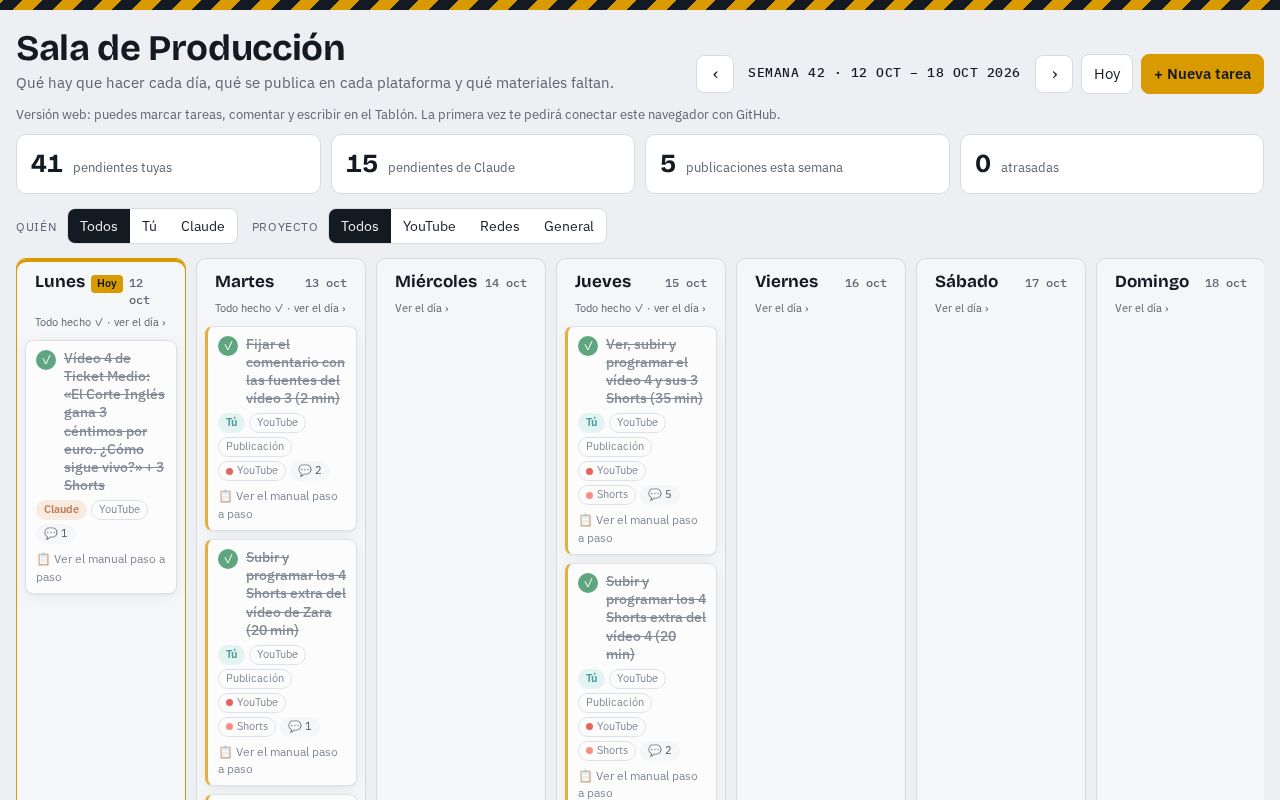Go to the next week arrow
1280x800 pixels.
tap(1054, 74)
